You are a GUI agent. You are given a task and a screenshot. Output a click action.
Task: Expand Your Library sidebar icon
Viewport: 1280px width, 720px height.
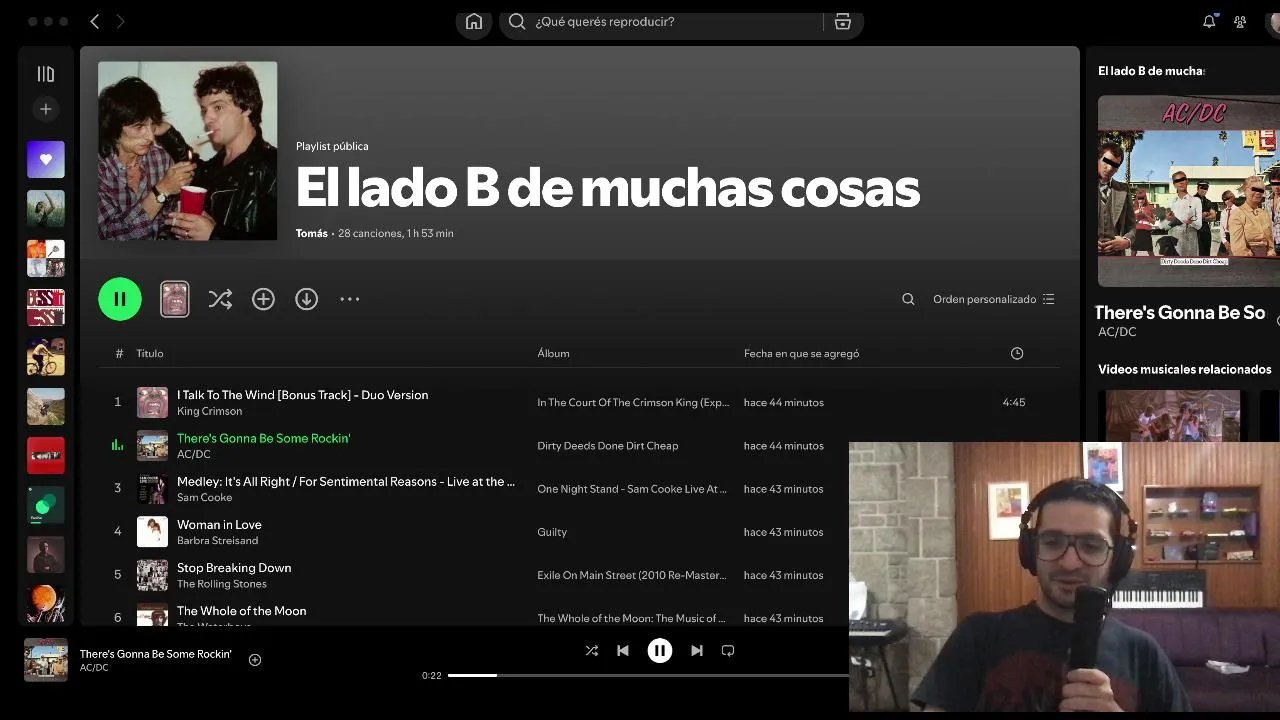45,74
